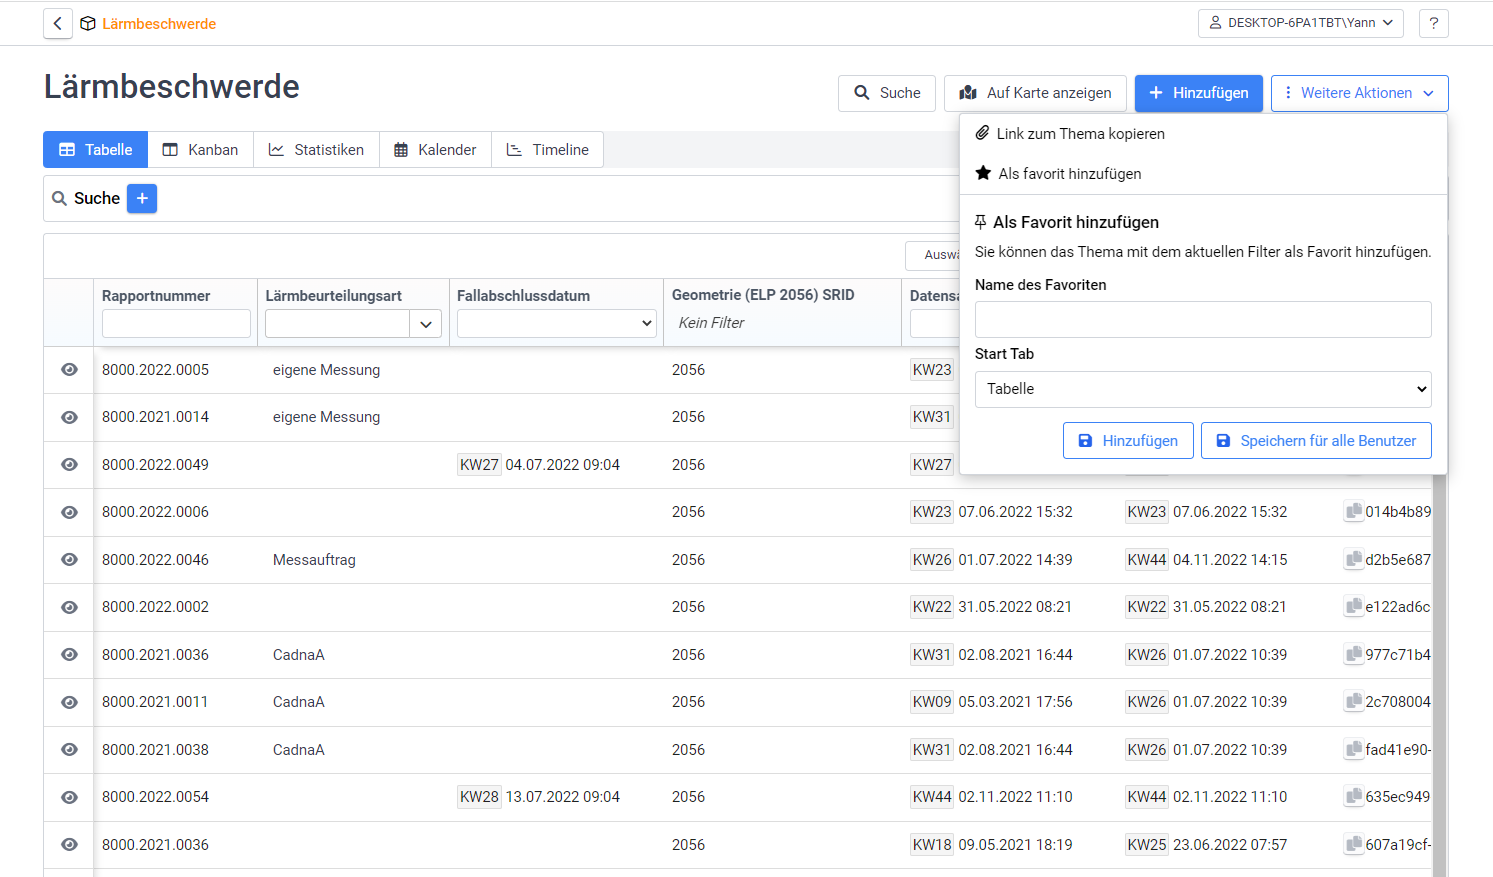The image size is (1493, 877).
Task: Copy the ID 635ec949 with copy icon
Action: [x=1353, y=797]
